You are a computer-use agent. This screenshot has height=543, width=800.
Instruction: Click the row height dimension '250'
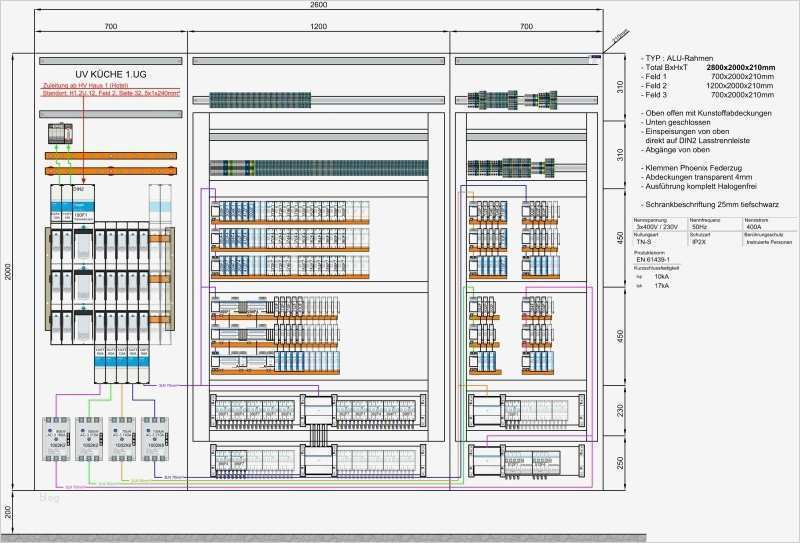(620, 463)
